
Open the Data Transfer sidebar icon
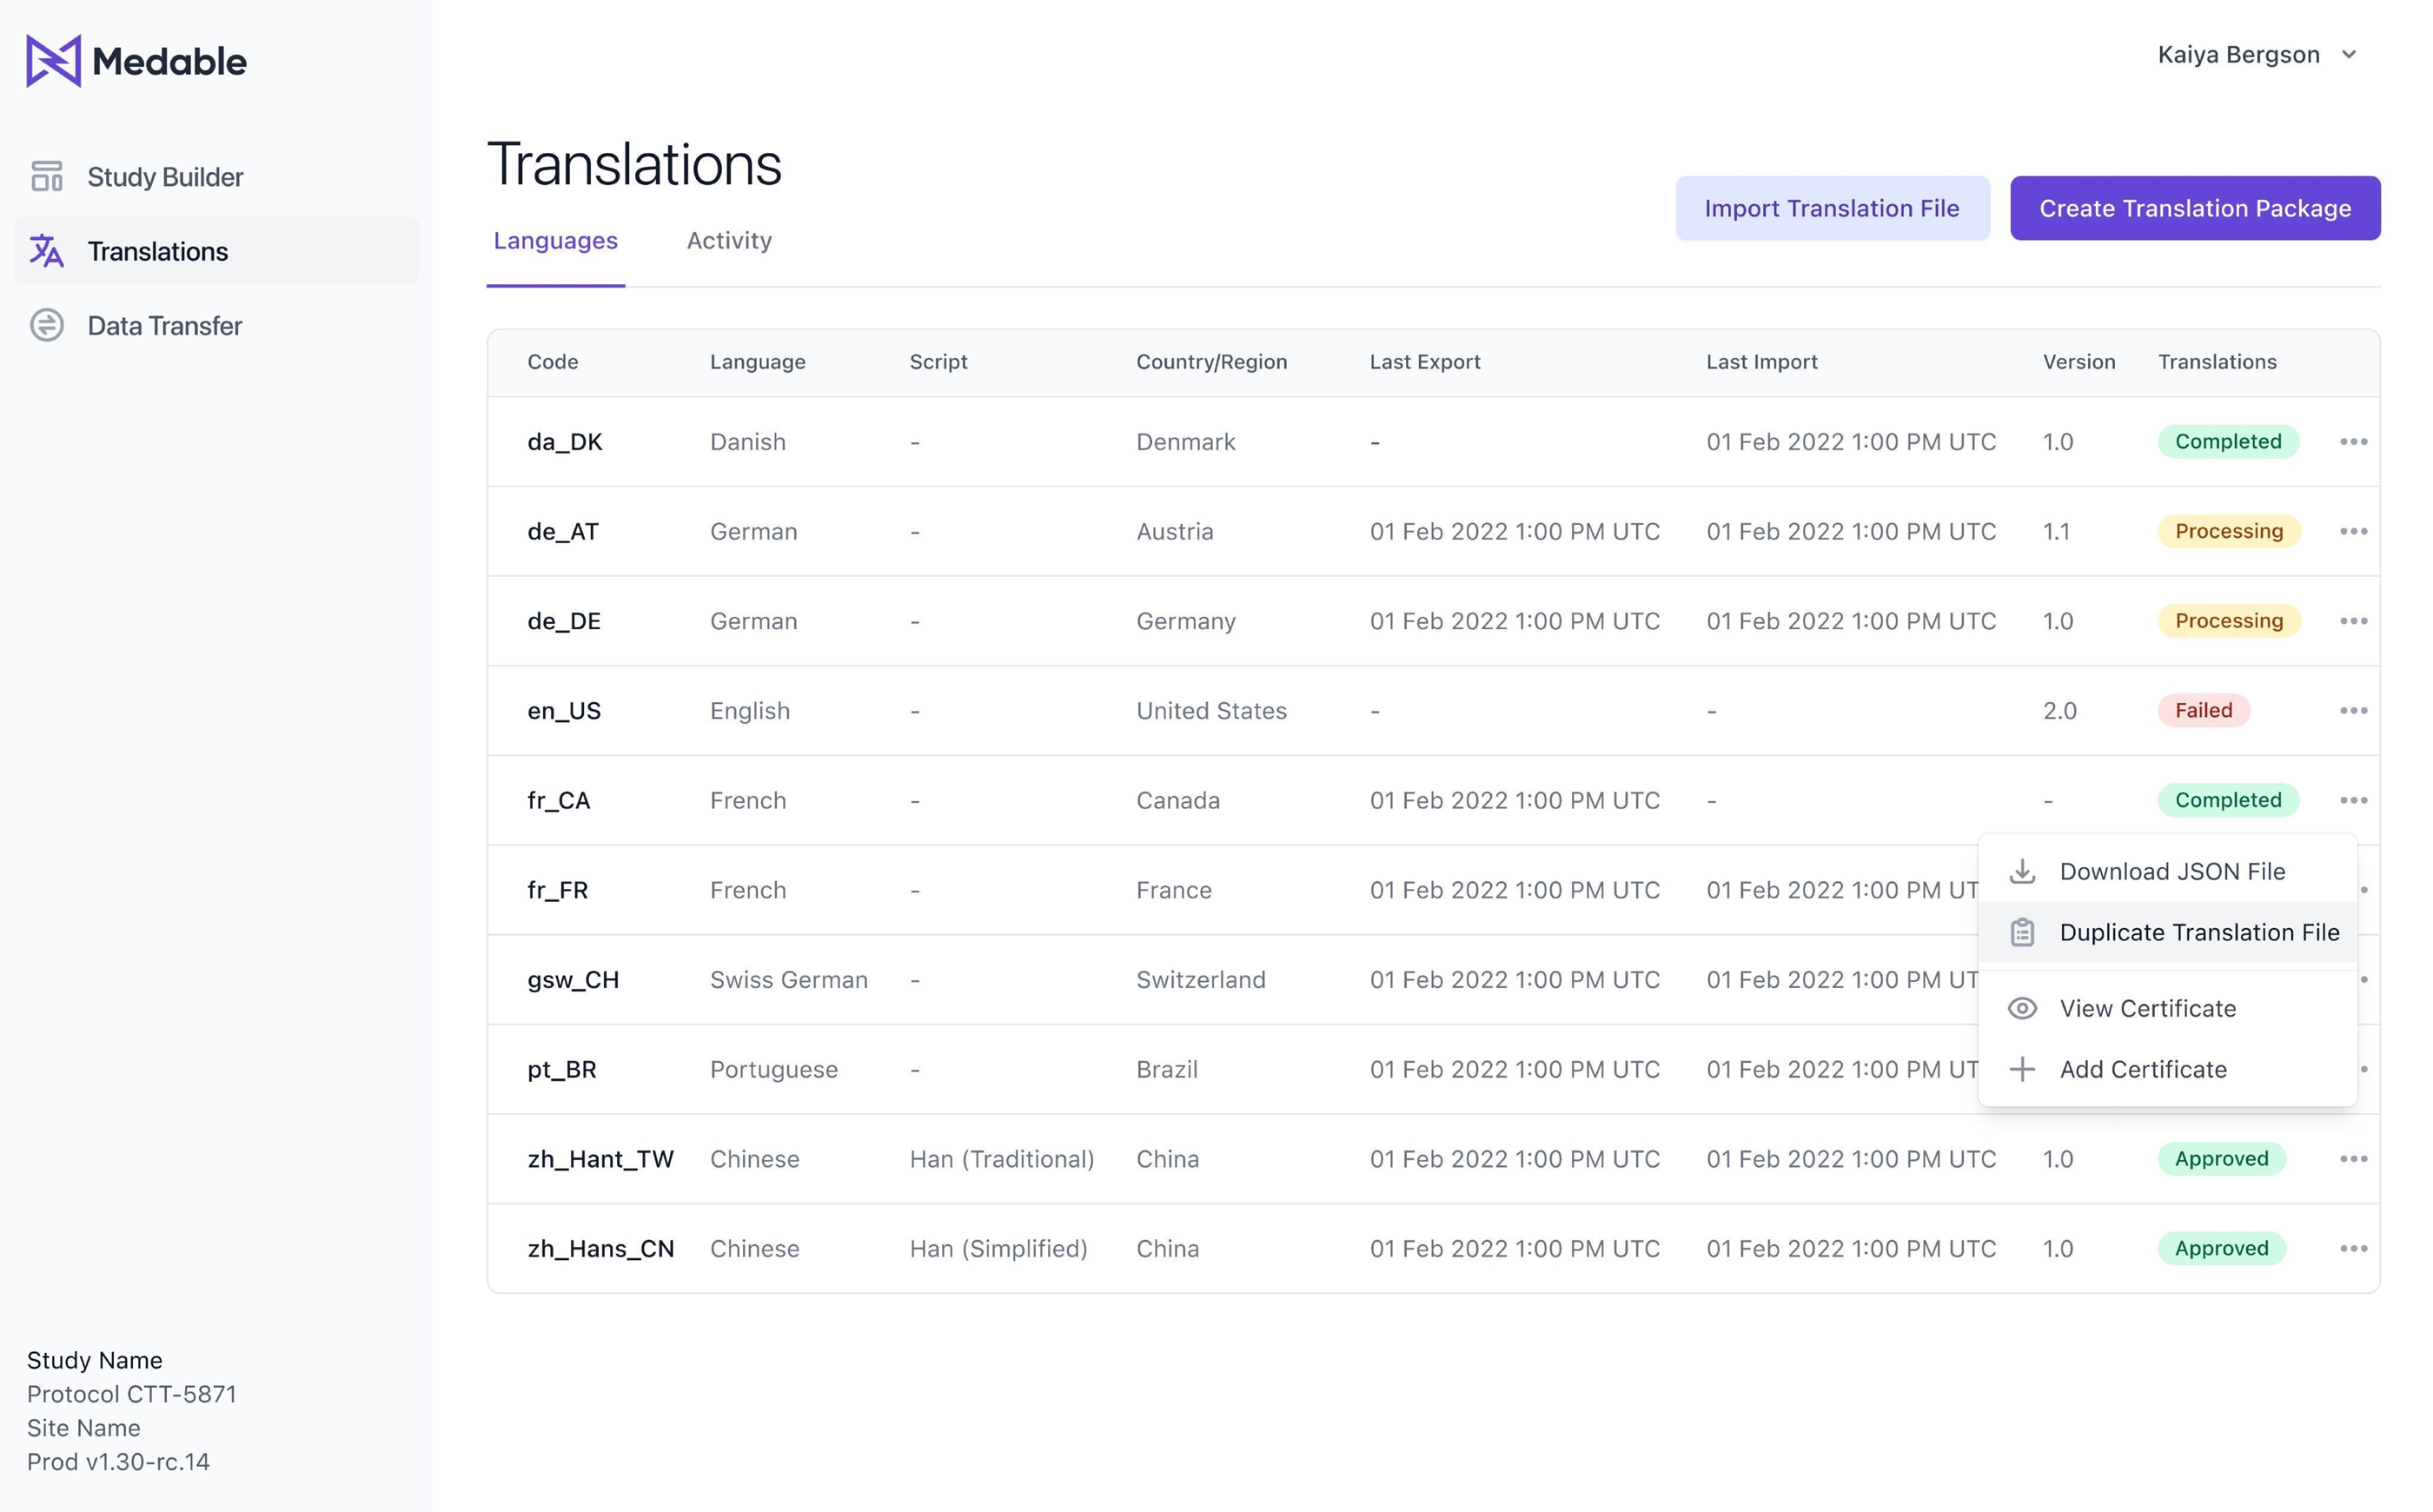[x=46, y=326]
